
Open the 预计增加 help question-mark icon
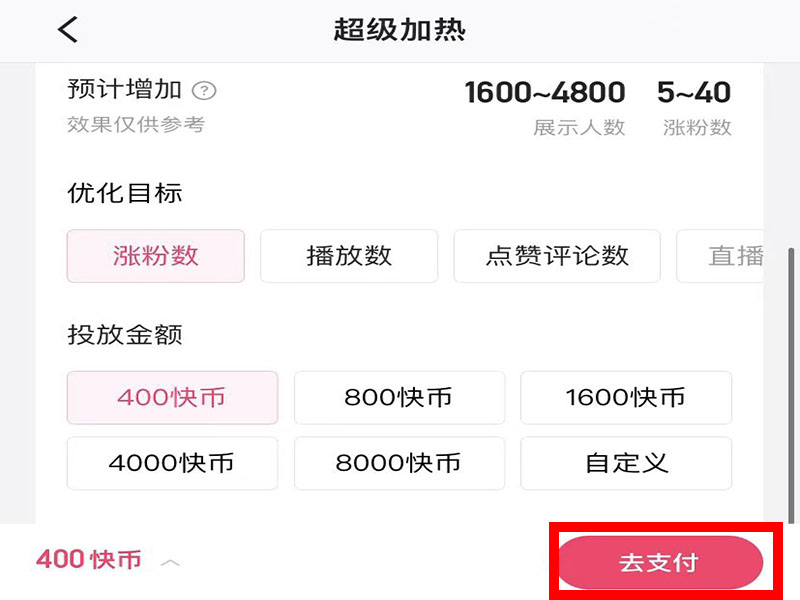coord(204,91)
